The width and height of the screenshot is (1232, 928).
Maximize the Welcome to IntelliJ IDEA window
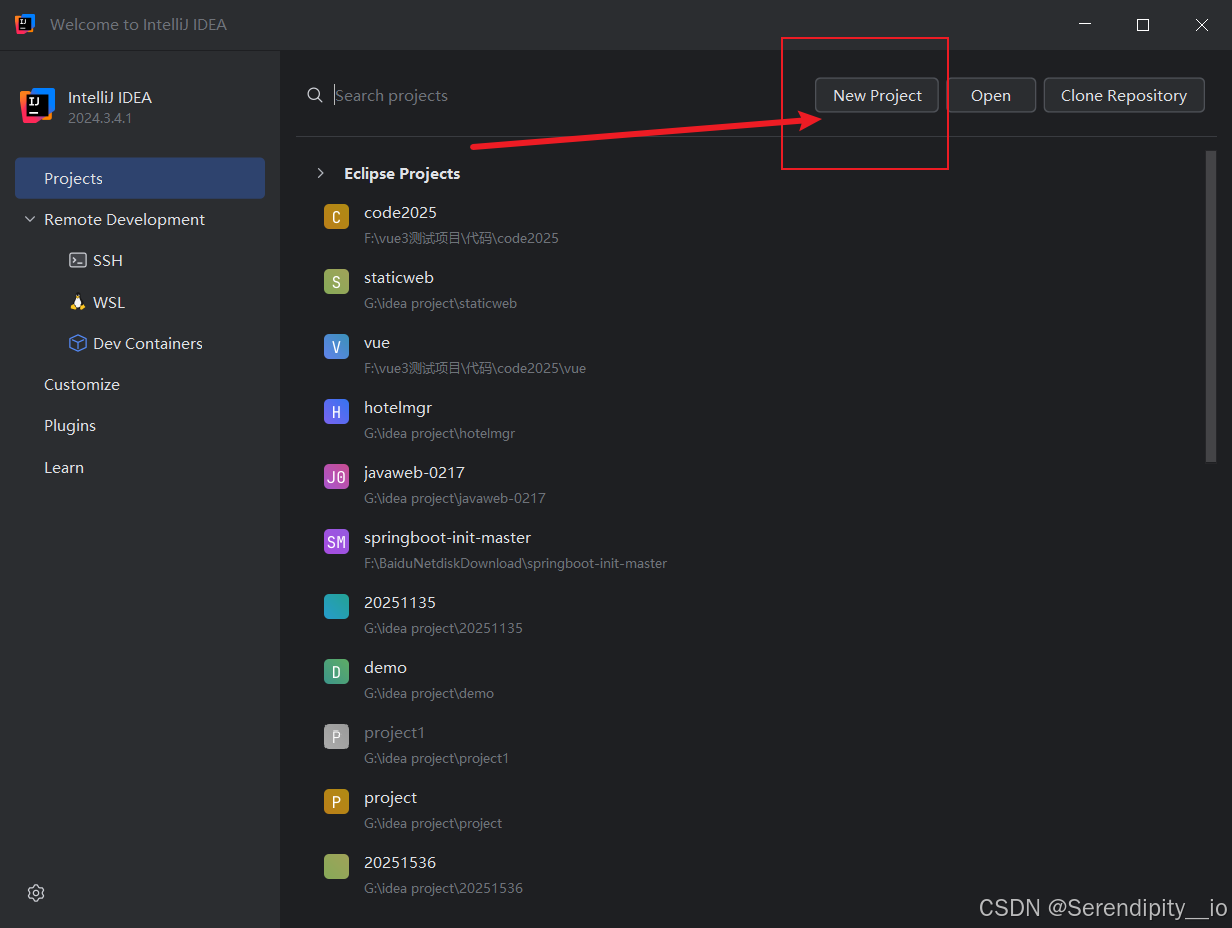pyautogui.click(x=1143, y=25)
